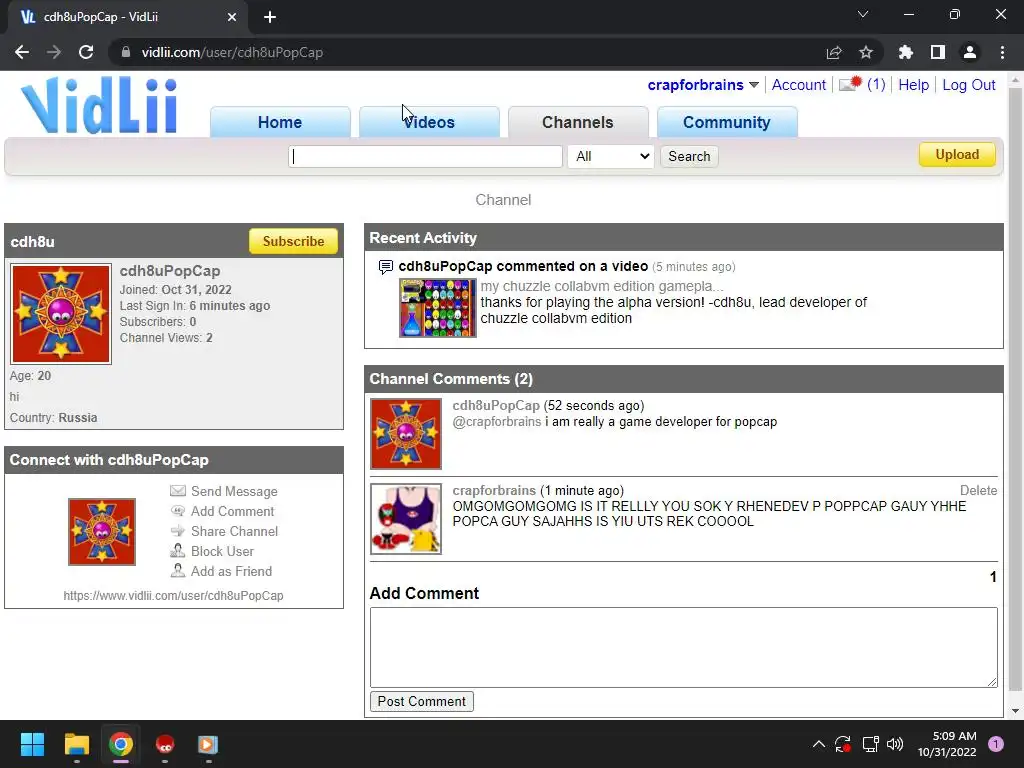The height and width of the screenshot is (768, 1024).
Task: Go back with the browser back arrow
Action: tap(22, 52)
